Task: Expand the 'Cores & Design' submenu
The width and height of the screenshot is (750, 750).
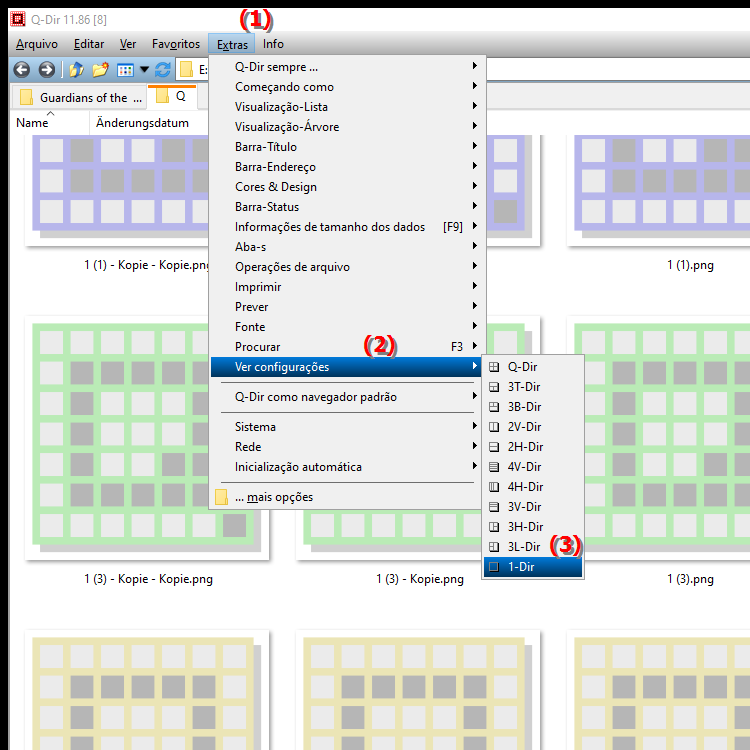Action: 347,187
